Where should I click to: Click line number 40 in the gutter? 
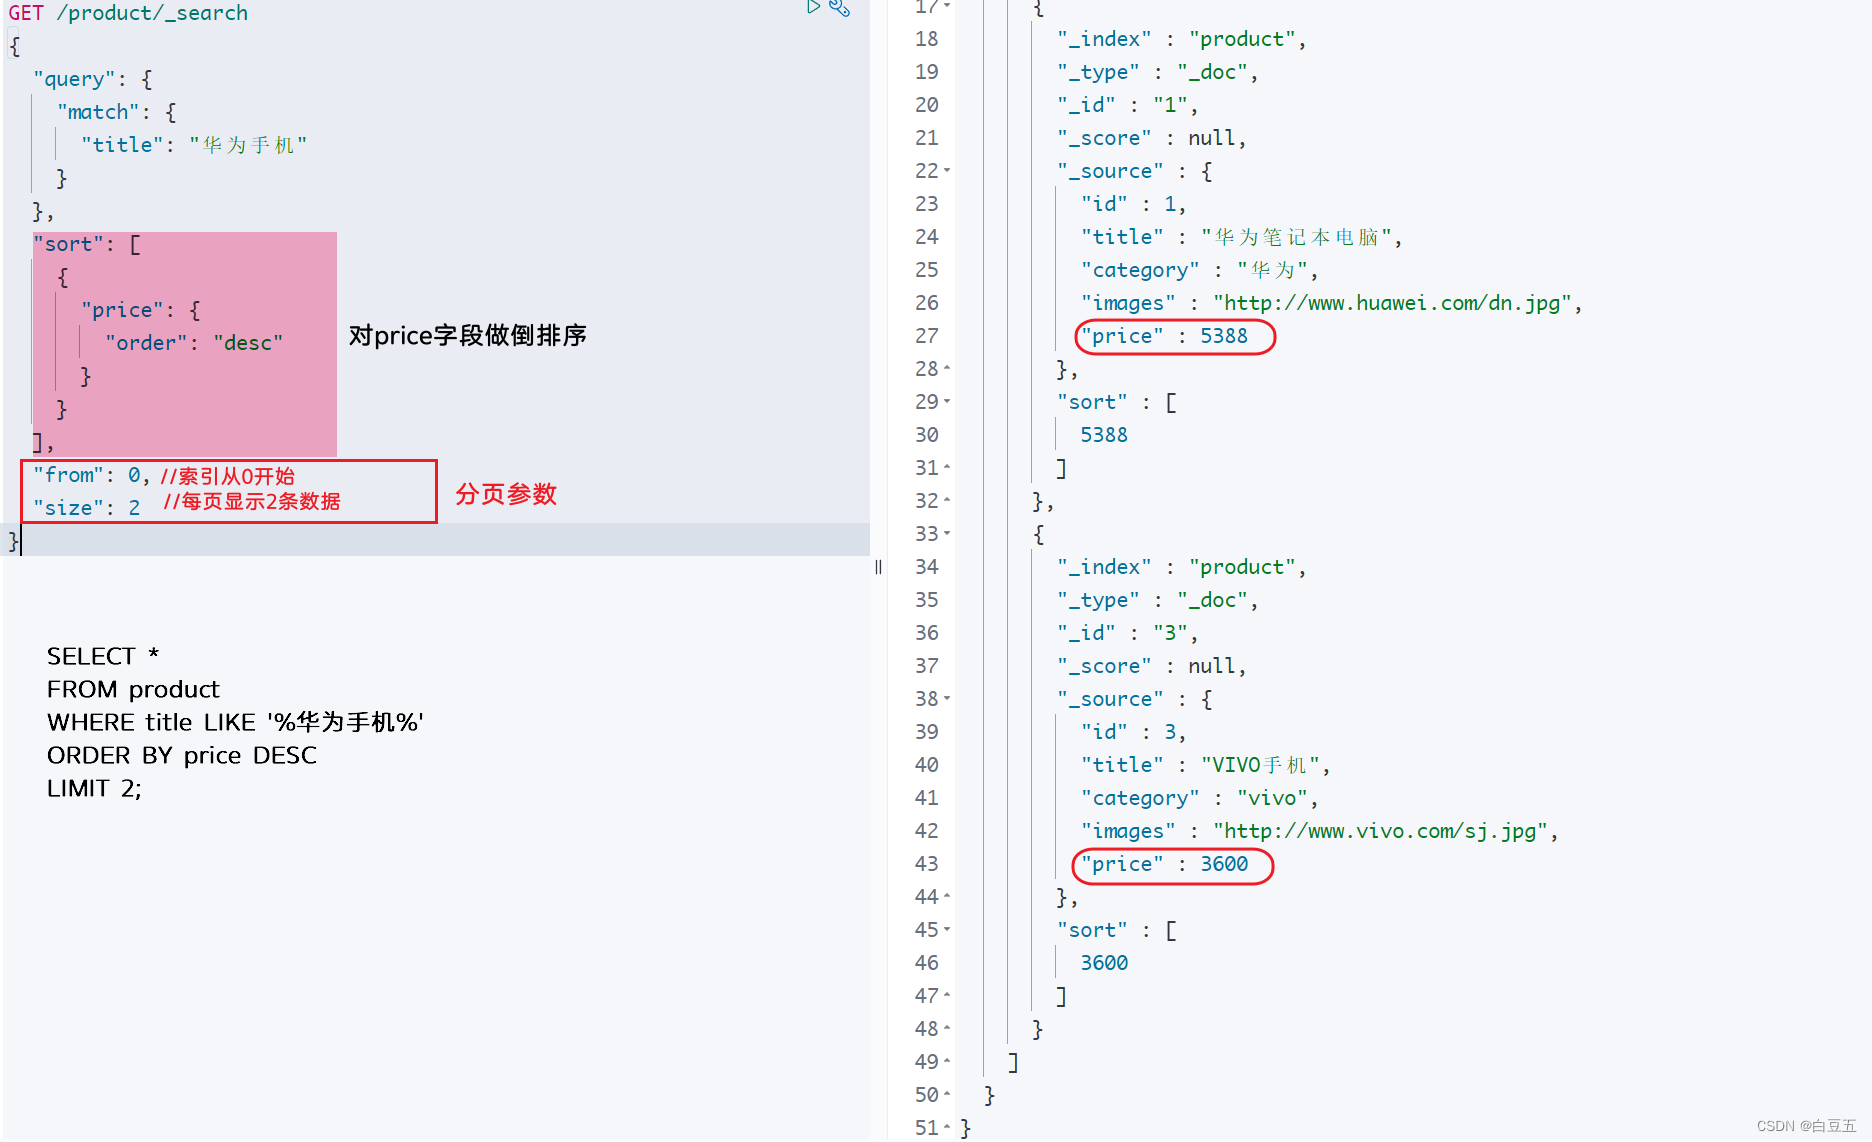927,765
